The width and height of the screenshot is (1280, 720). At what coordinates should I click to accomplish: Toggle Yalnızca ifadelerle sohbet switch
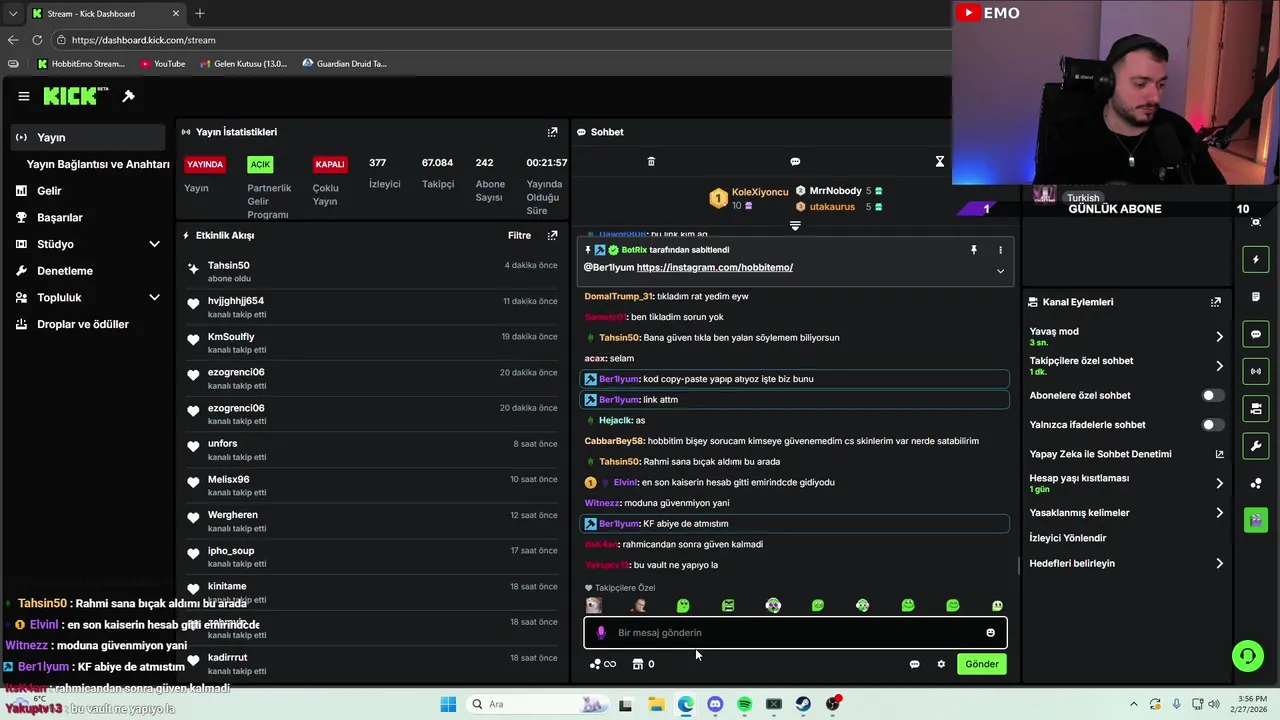pos(1212,424)
